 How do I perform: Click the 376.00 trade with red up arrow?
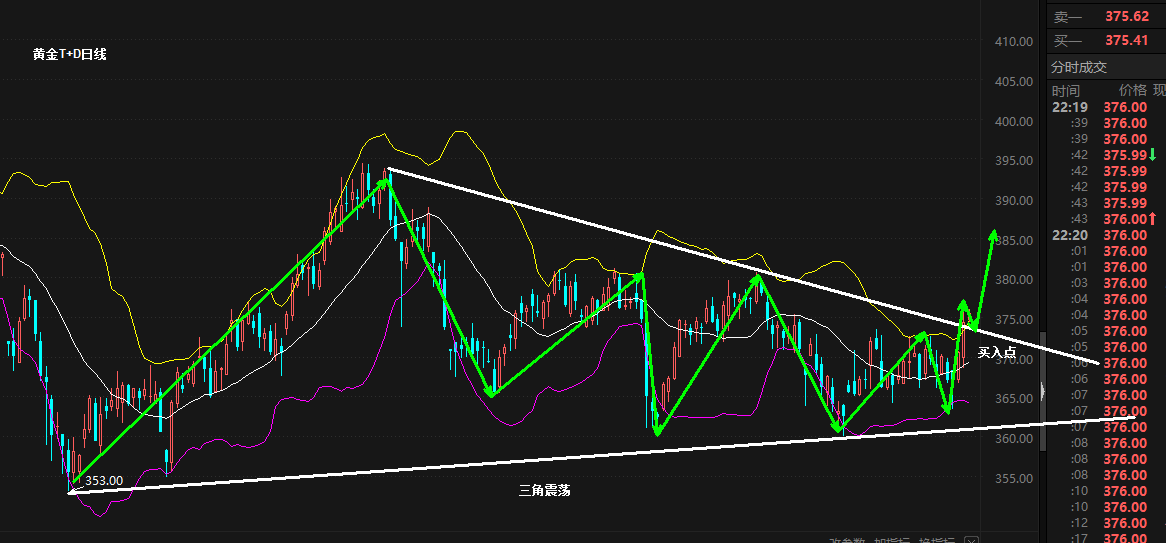[1106, 219]
